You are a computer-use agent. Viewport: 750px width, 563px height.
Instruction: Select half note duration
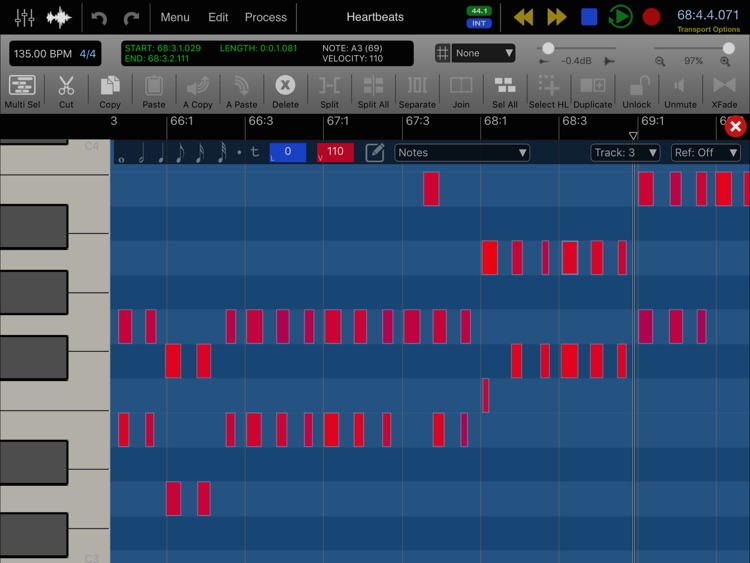click(142, 153)
